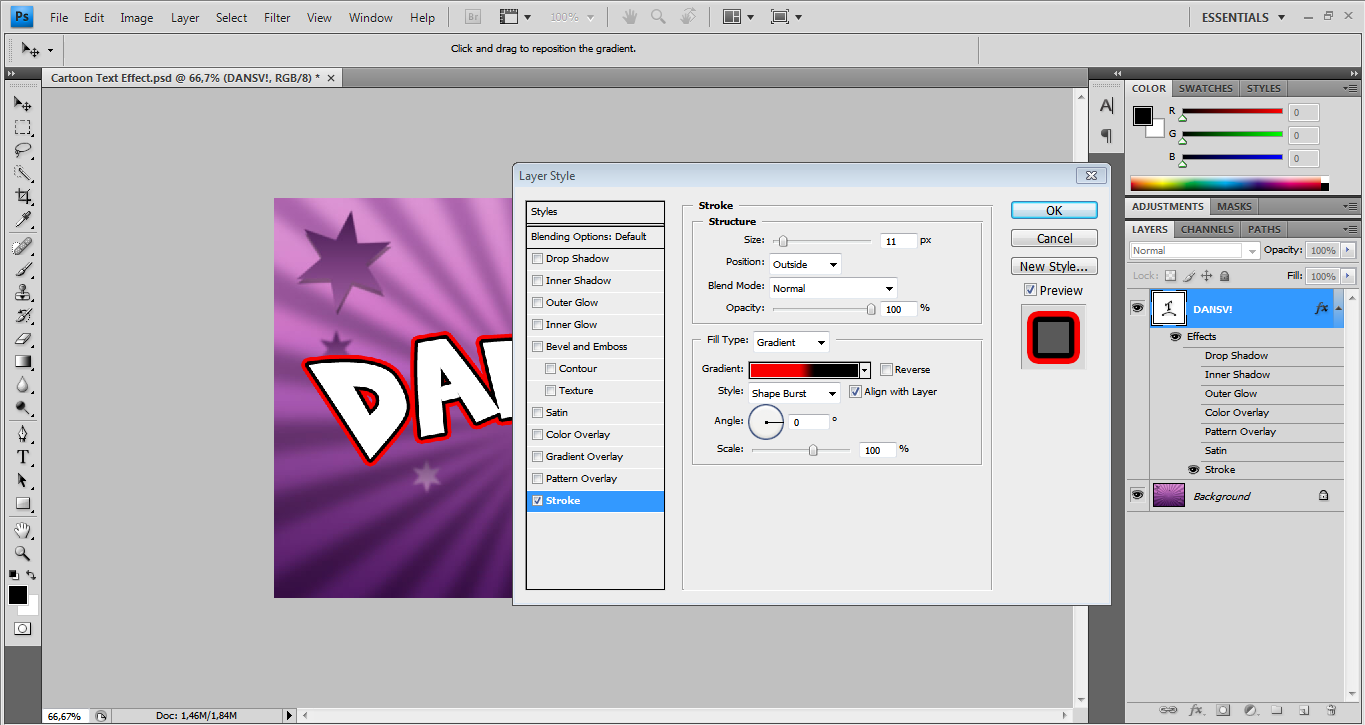The image size is (1365, 725).
Task: Click the Delete layer trash icon
Action: 1330,710
